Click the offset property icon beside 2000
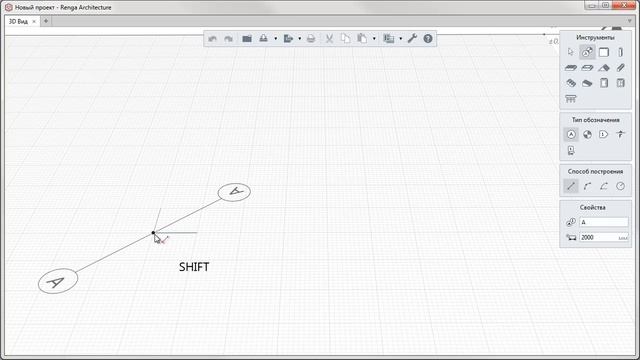The width and height of the screenshot is (640, 360). 571,238
